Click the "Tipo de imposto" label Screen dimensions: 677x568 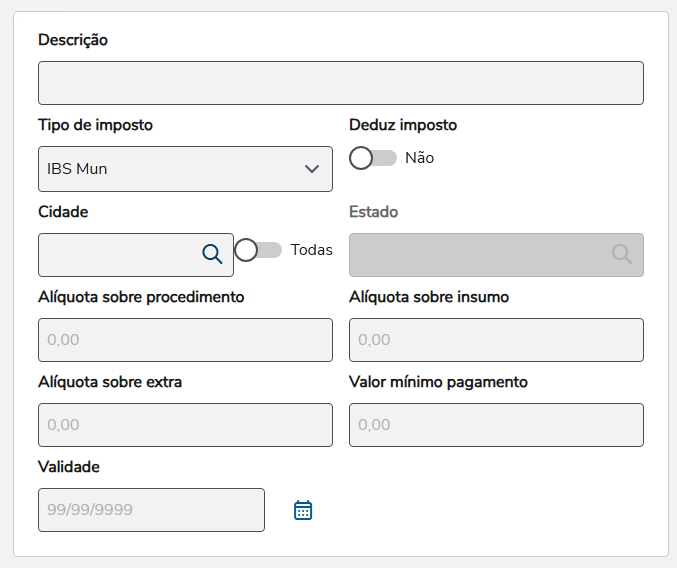pyautogui.click(x=96, y=126)
